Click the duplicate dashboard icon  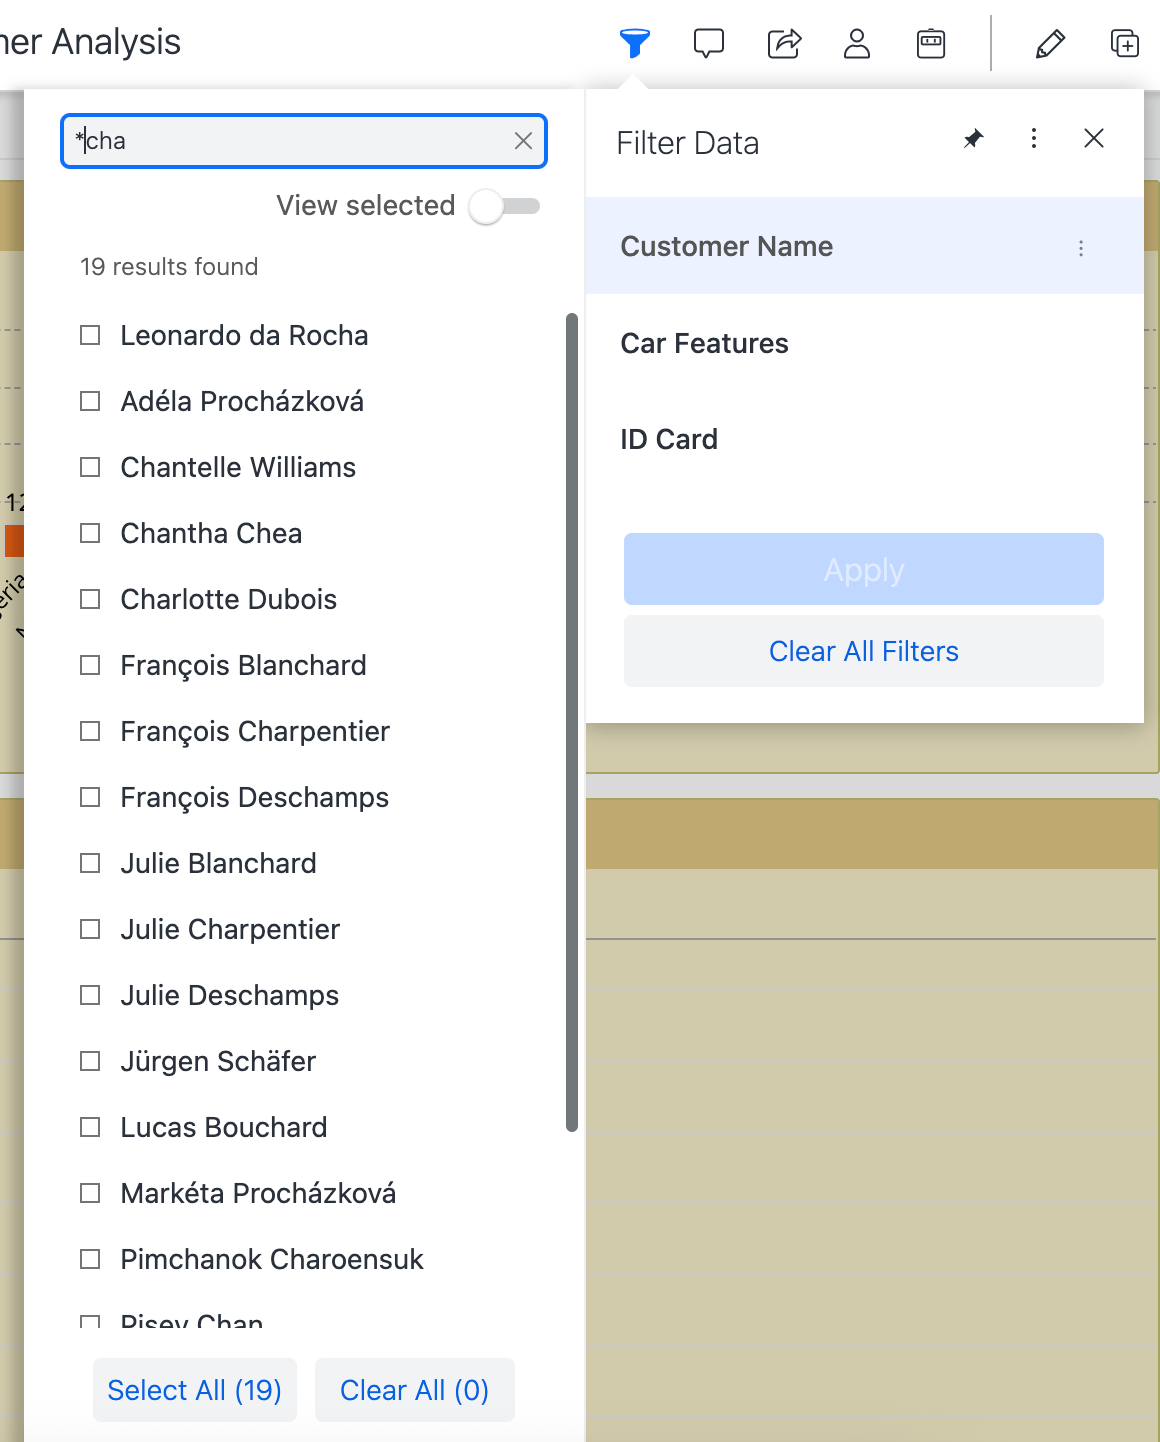(x=1125, y=43)
